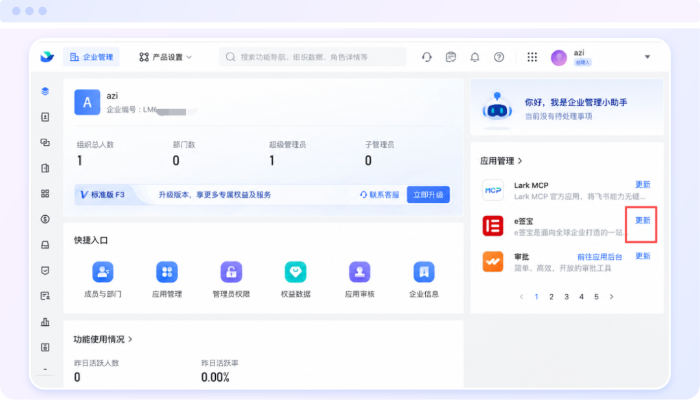Click the 联系客服 link
Image resolution: width=700 pixels, height=405 pixels.
point(379,195)
